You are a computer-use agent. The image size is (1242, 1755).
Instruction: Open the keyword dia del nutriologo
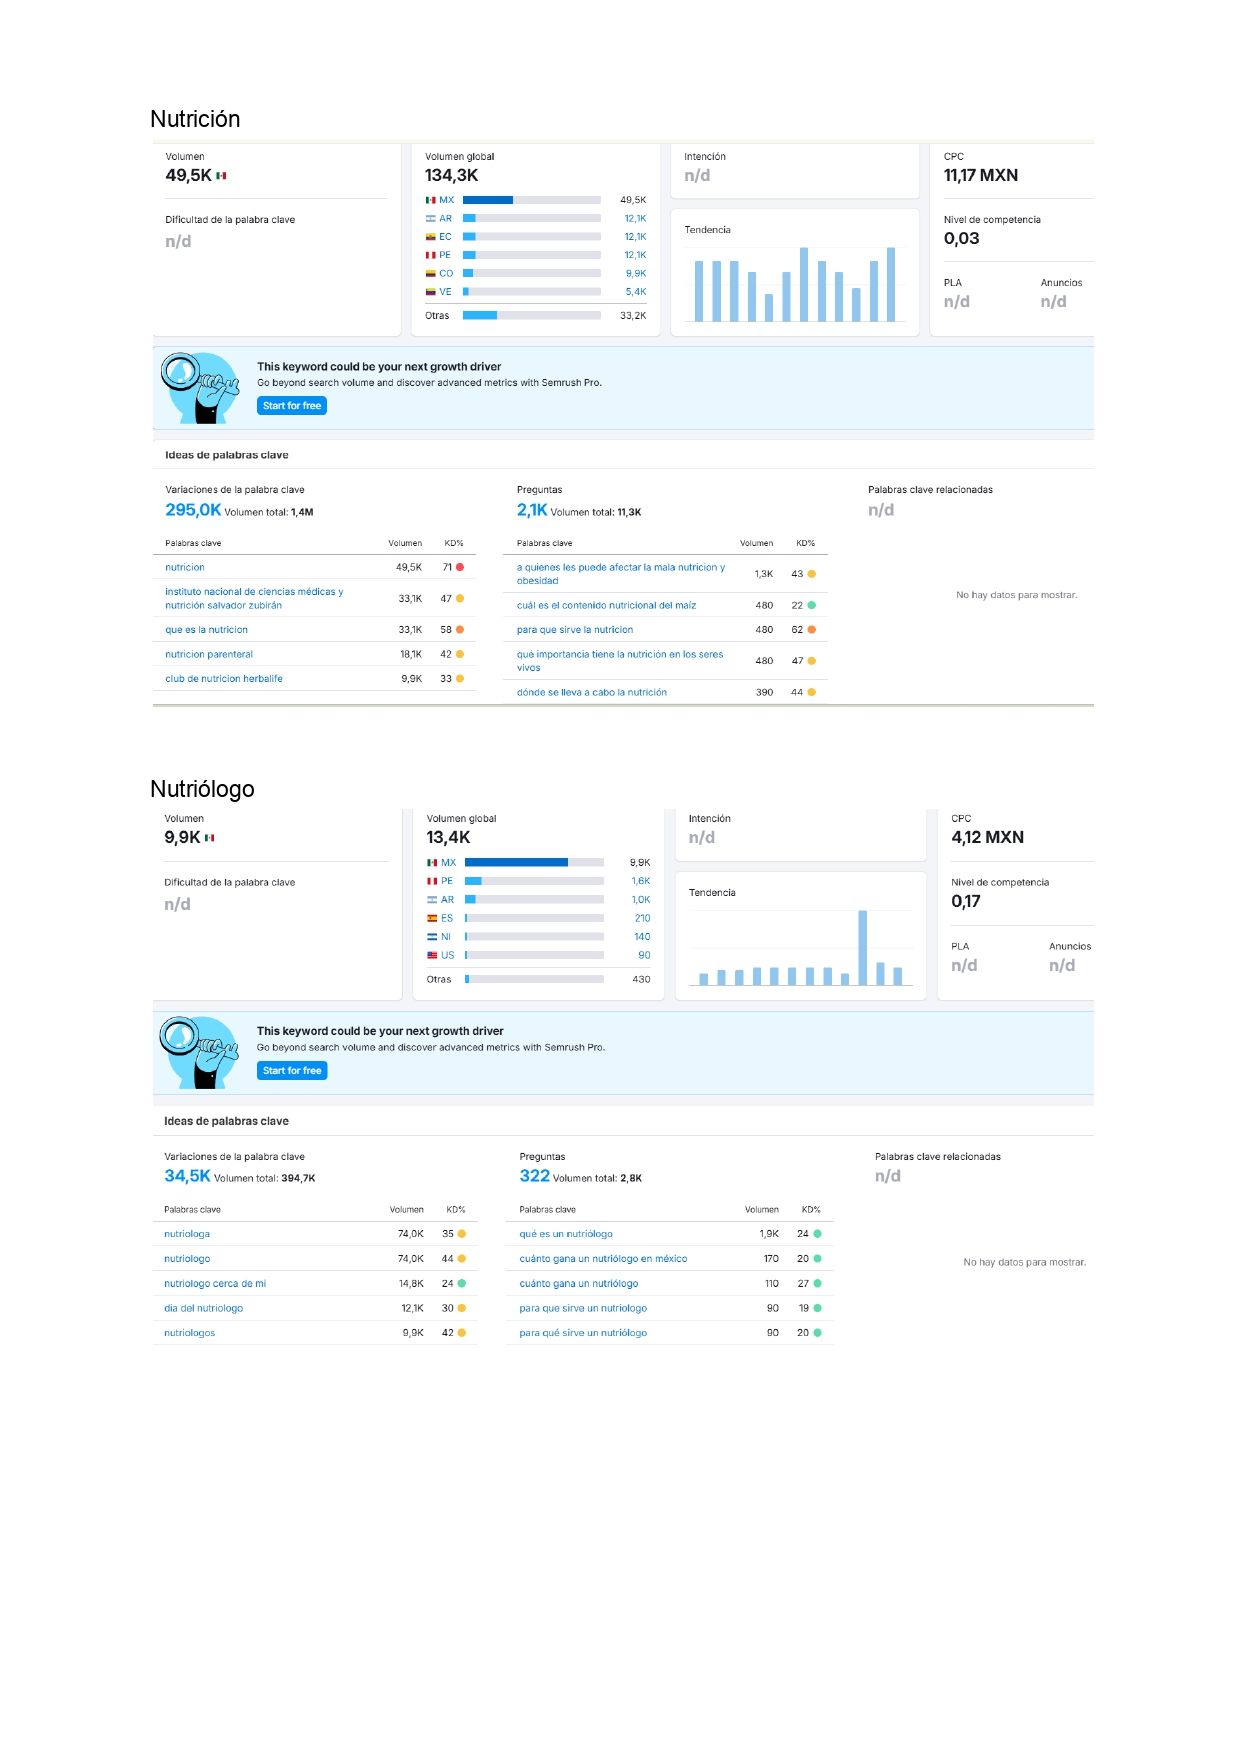pos(204,1308)
